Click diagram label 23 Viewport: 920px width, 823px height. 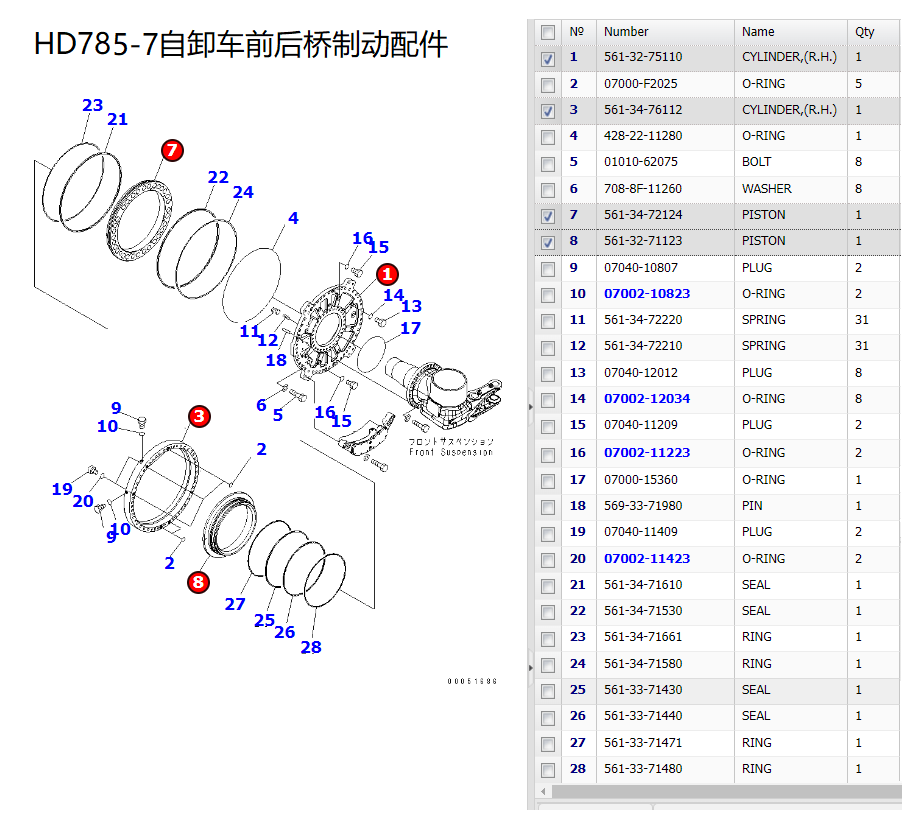tap(92, 105)
